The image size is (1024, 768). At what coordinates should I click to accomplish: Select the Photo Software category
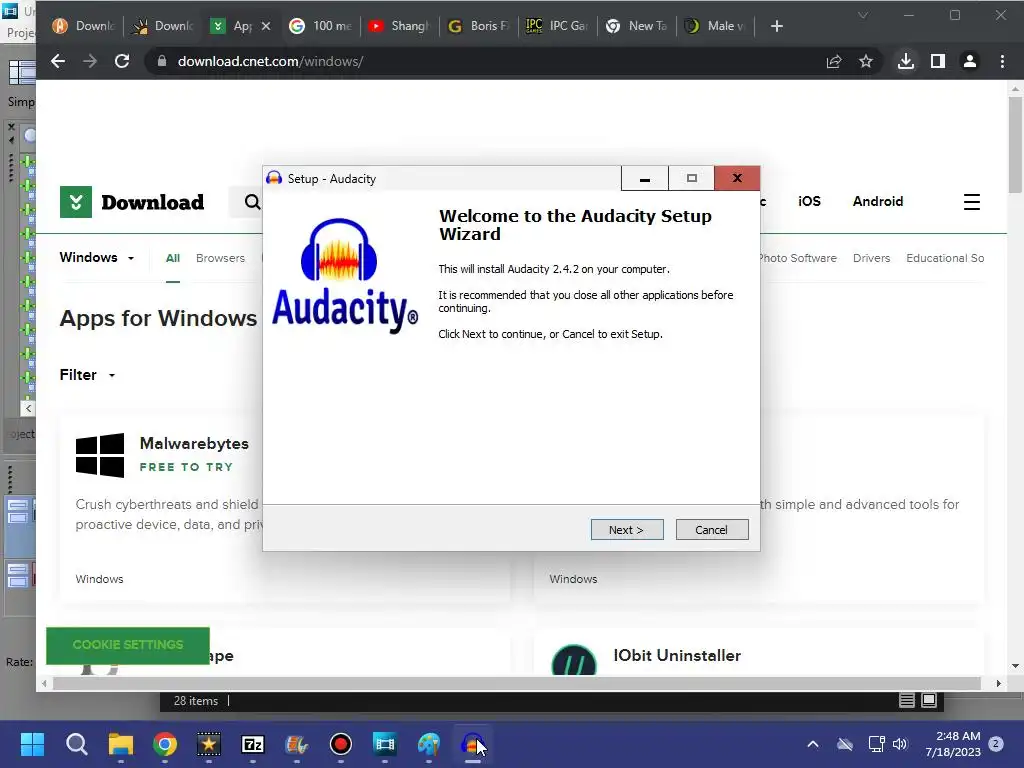(797, 258)
